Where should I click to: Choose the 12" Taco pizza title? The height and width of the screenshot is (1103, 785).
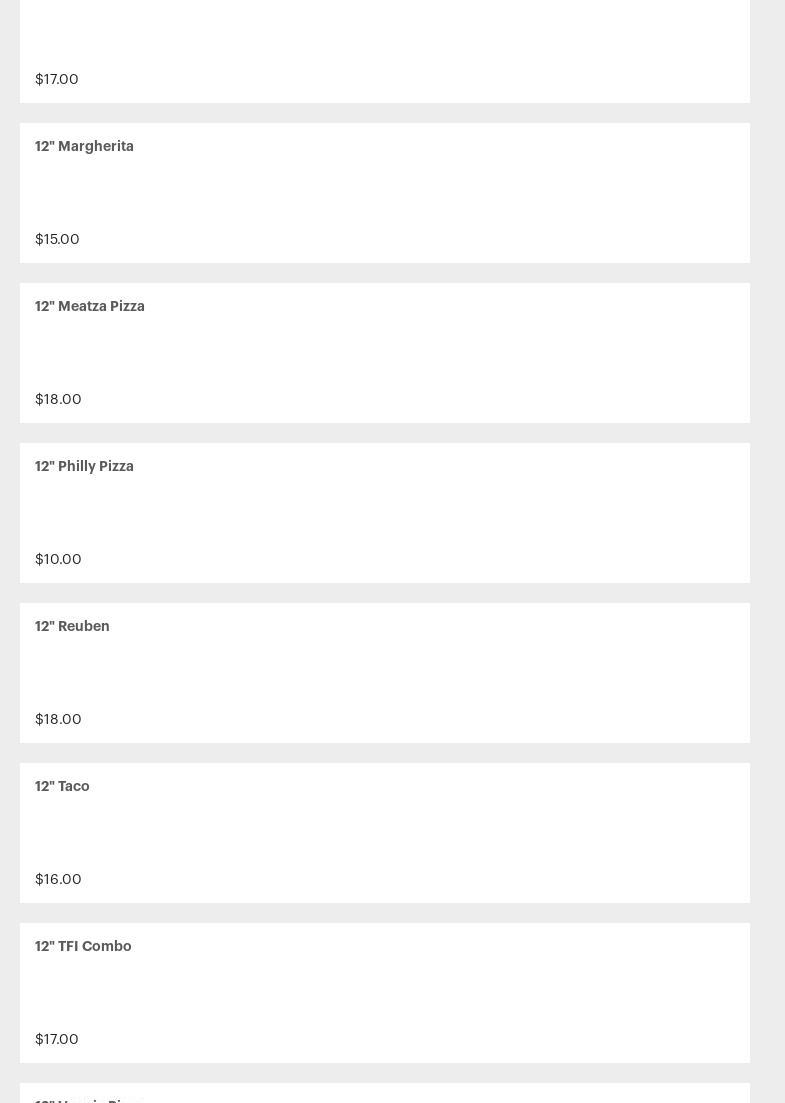tap(62, 786)
